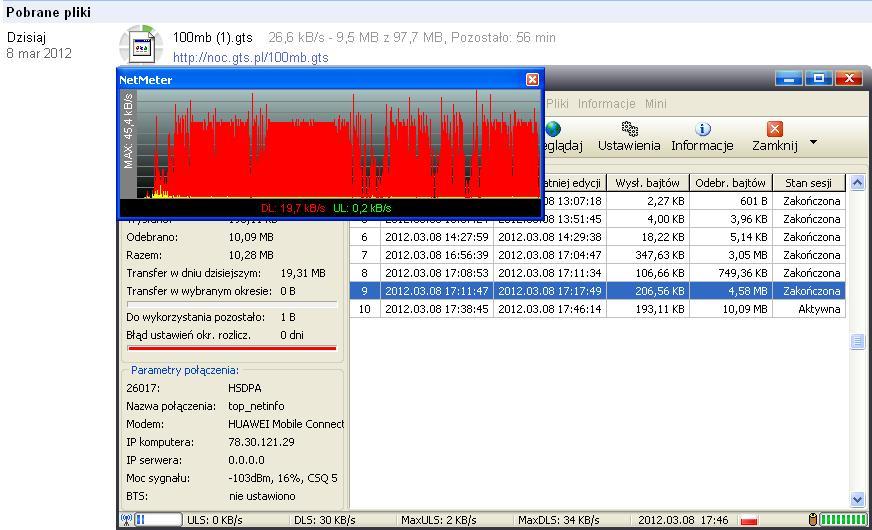Click the globe browse toolbar icon
This screenshot has width=872, height=530.
pos(554,130)
